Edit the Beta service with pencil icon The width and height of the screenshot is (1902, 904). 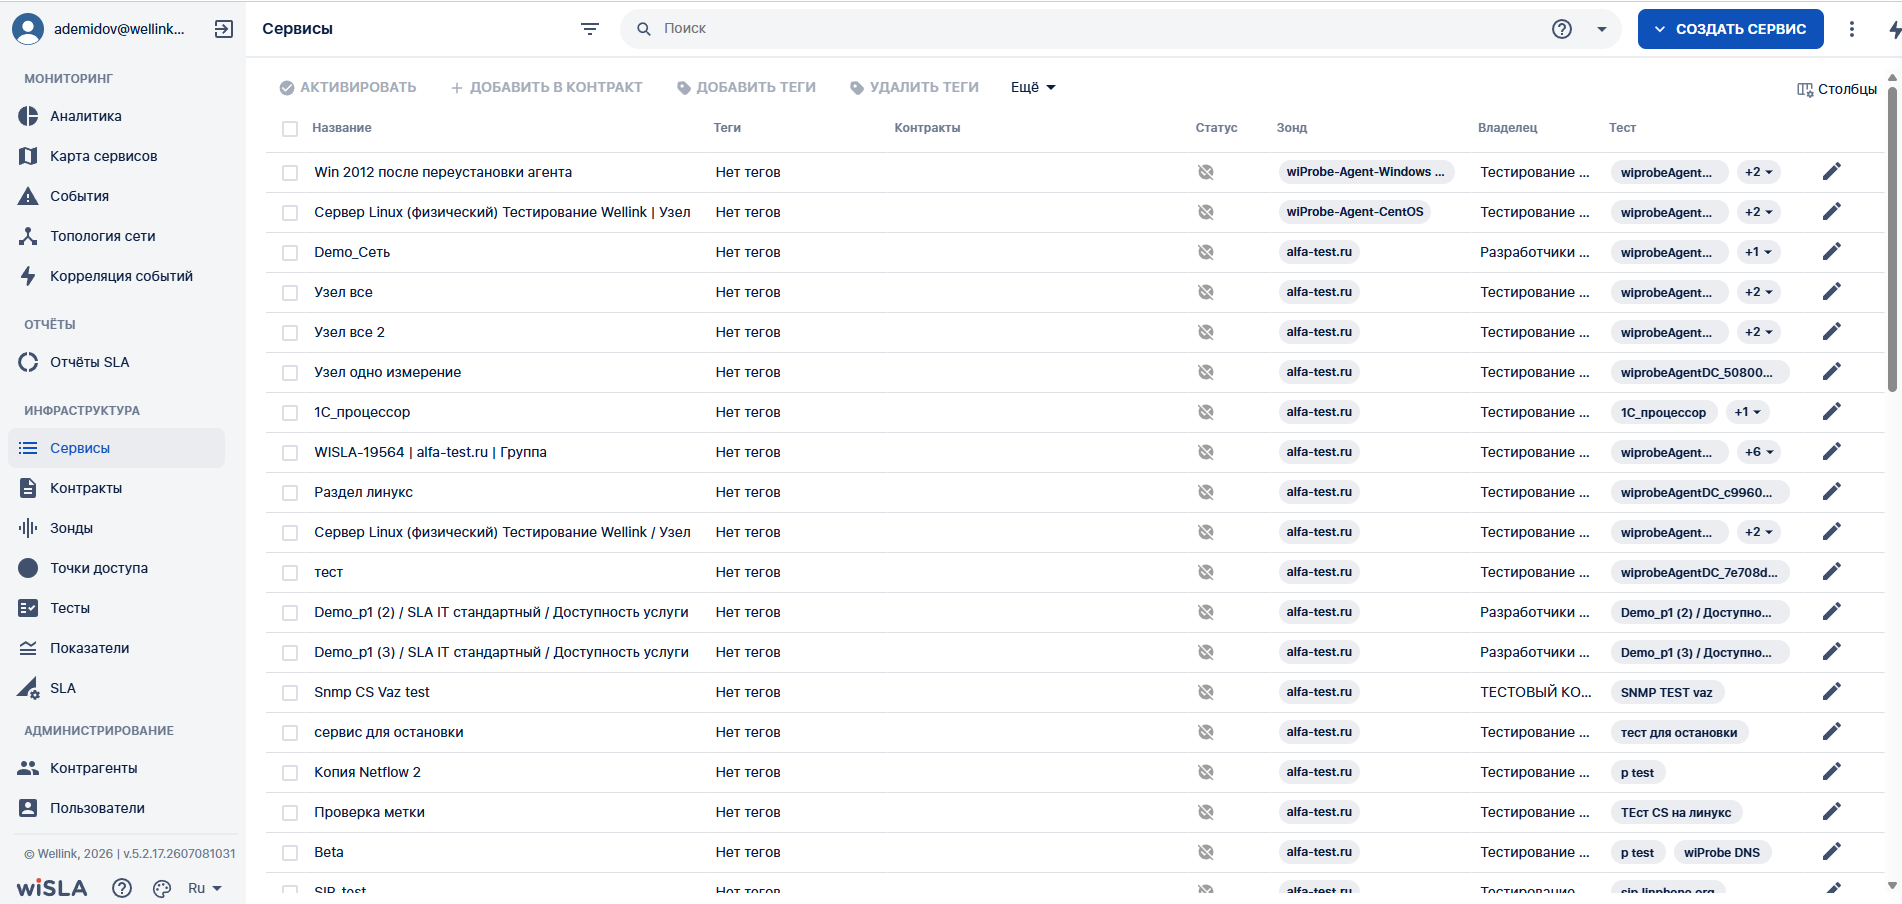(1832, 852)
